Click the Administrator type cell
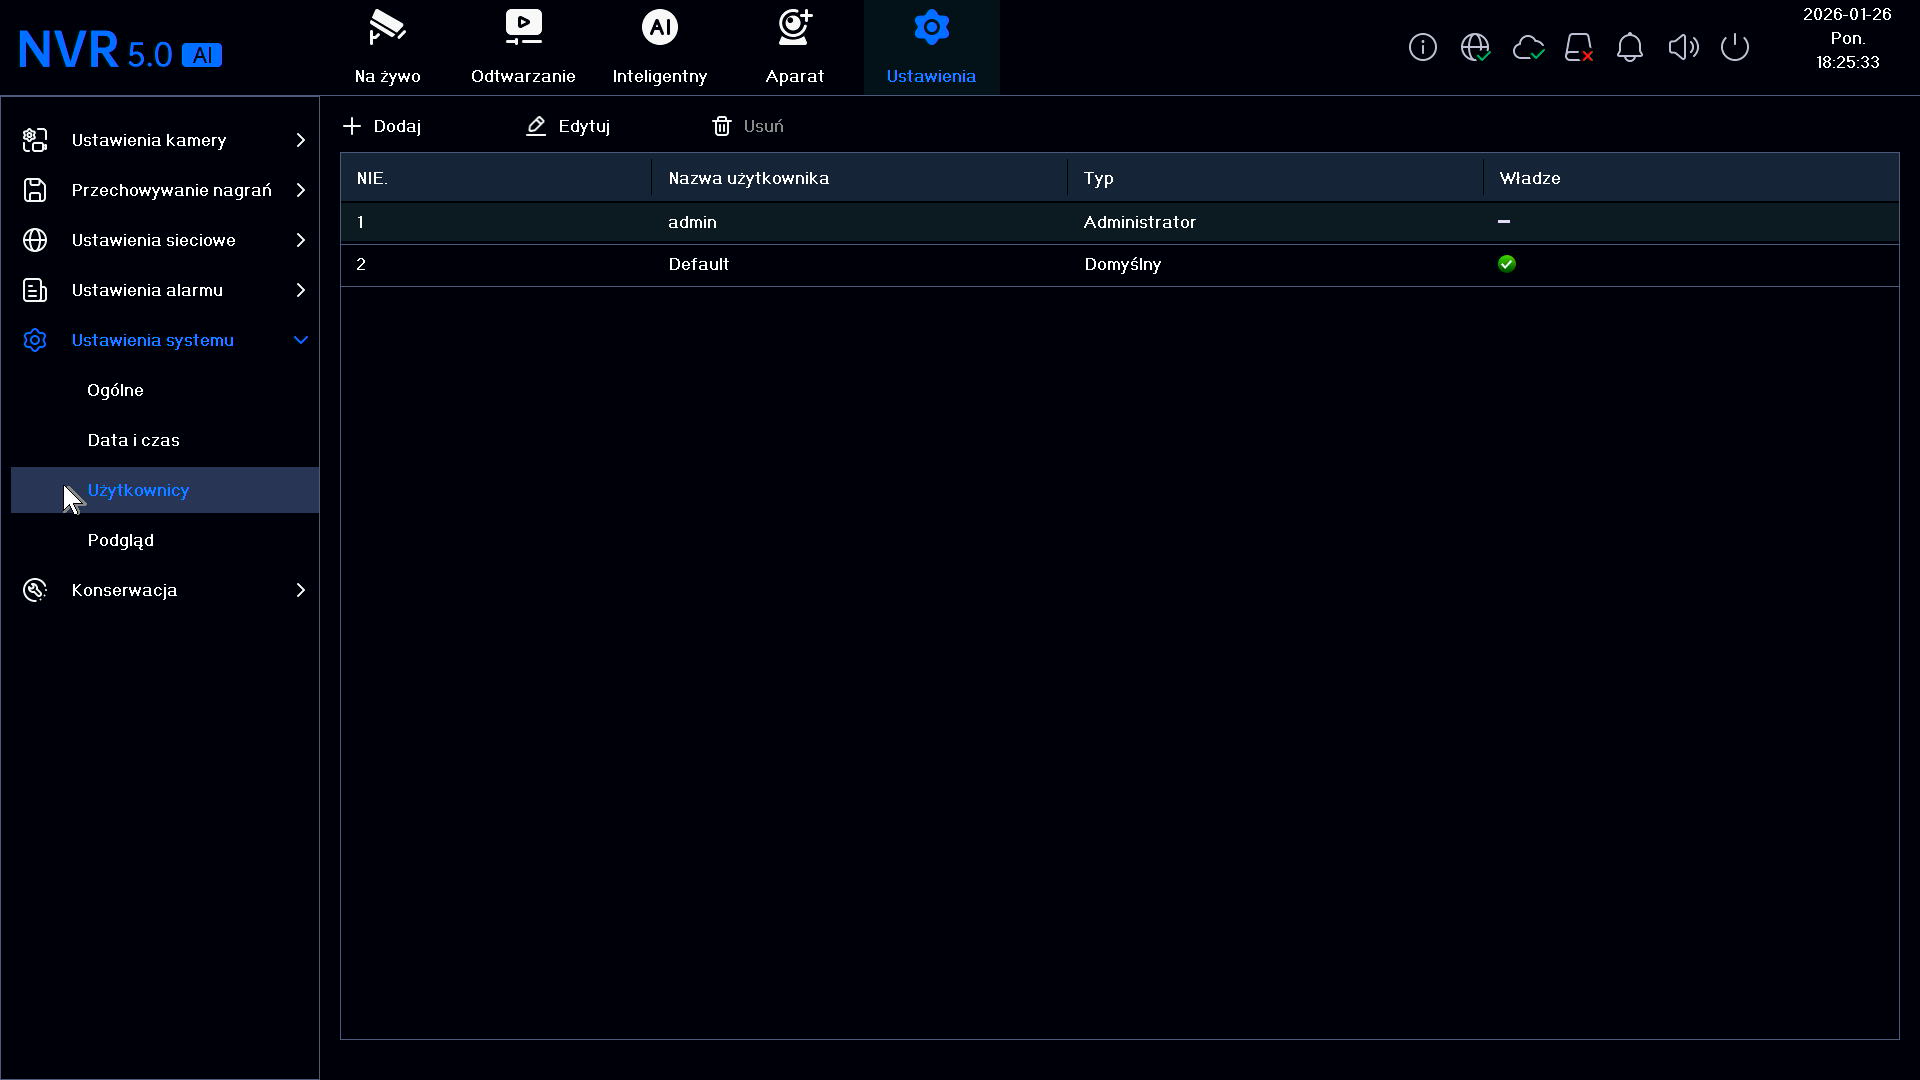 (1139, 222)
